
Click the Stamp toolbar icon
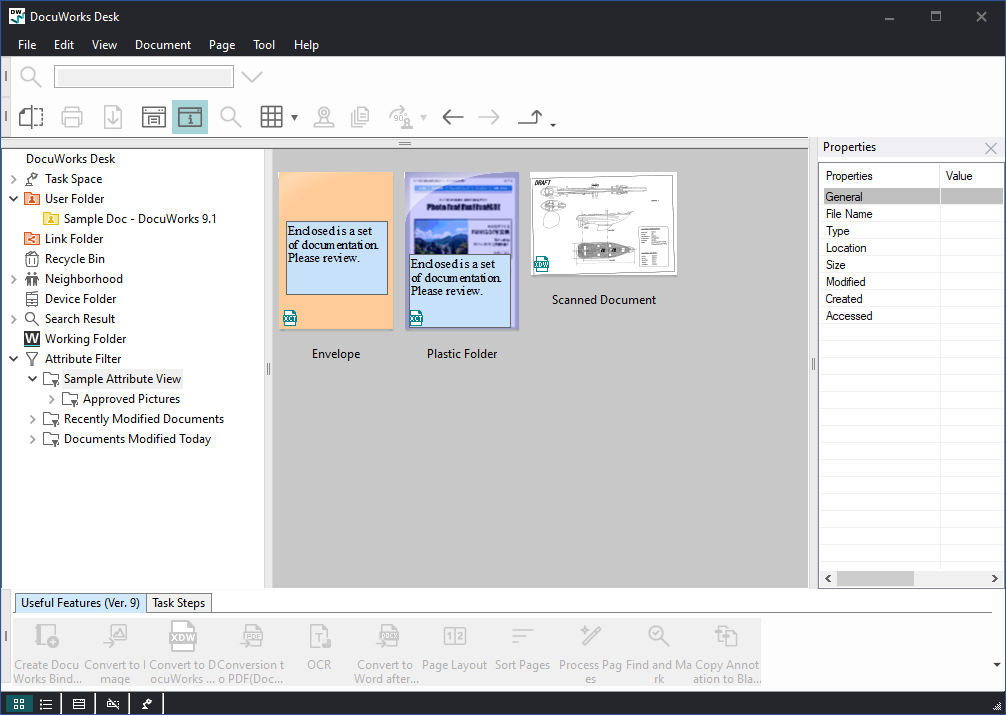[324, 117]
